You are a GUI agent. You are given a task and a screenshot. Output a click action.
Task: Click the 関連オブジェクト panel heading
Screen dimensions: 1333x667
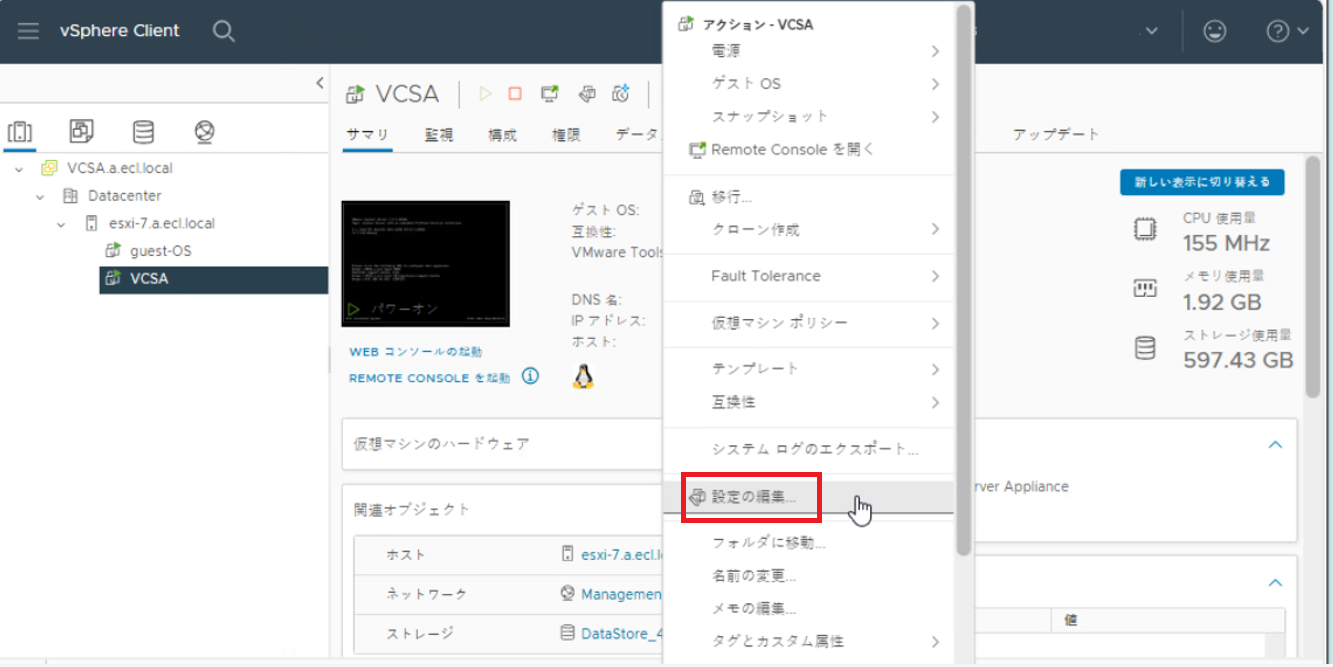(412, 509)
